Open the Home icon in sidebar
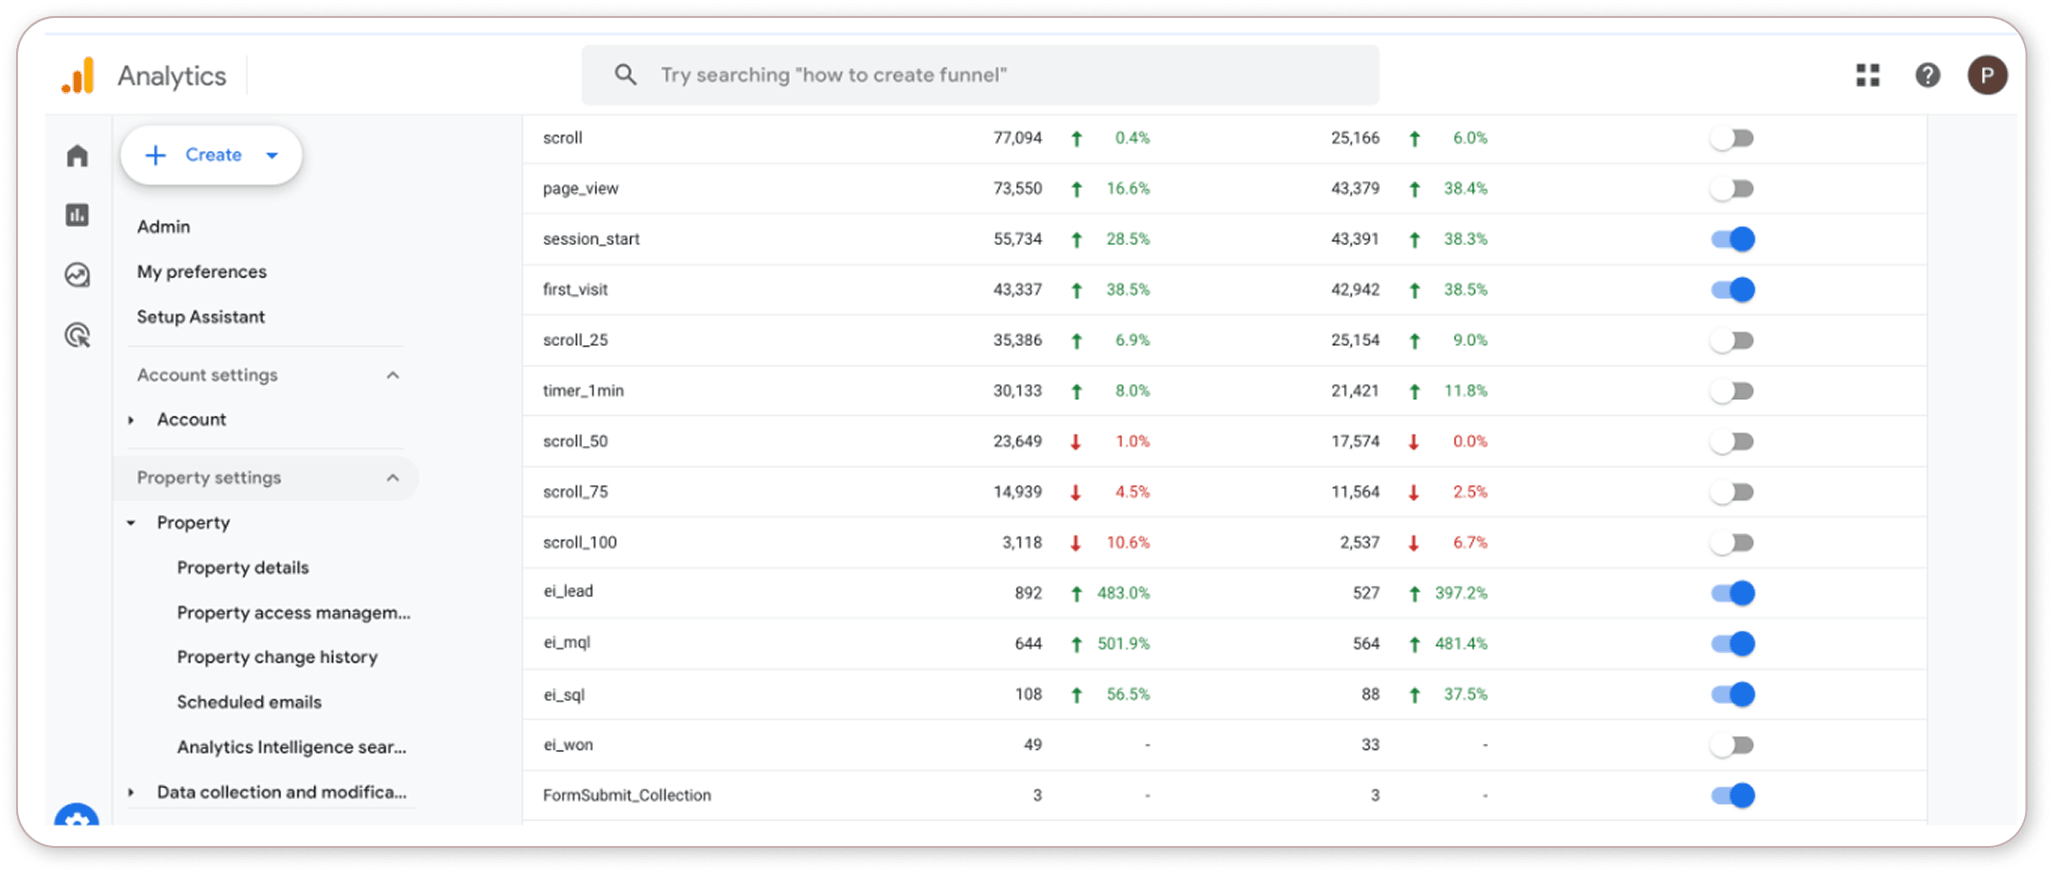This screenshot has width=2052, height=872. [x=77, y=156]
